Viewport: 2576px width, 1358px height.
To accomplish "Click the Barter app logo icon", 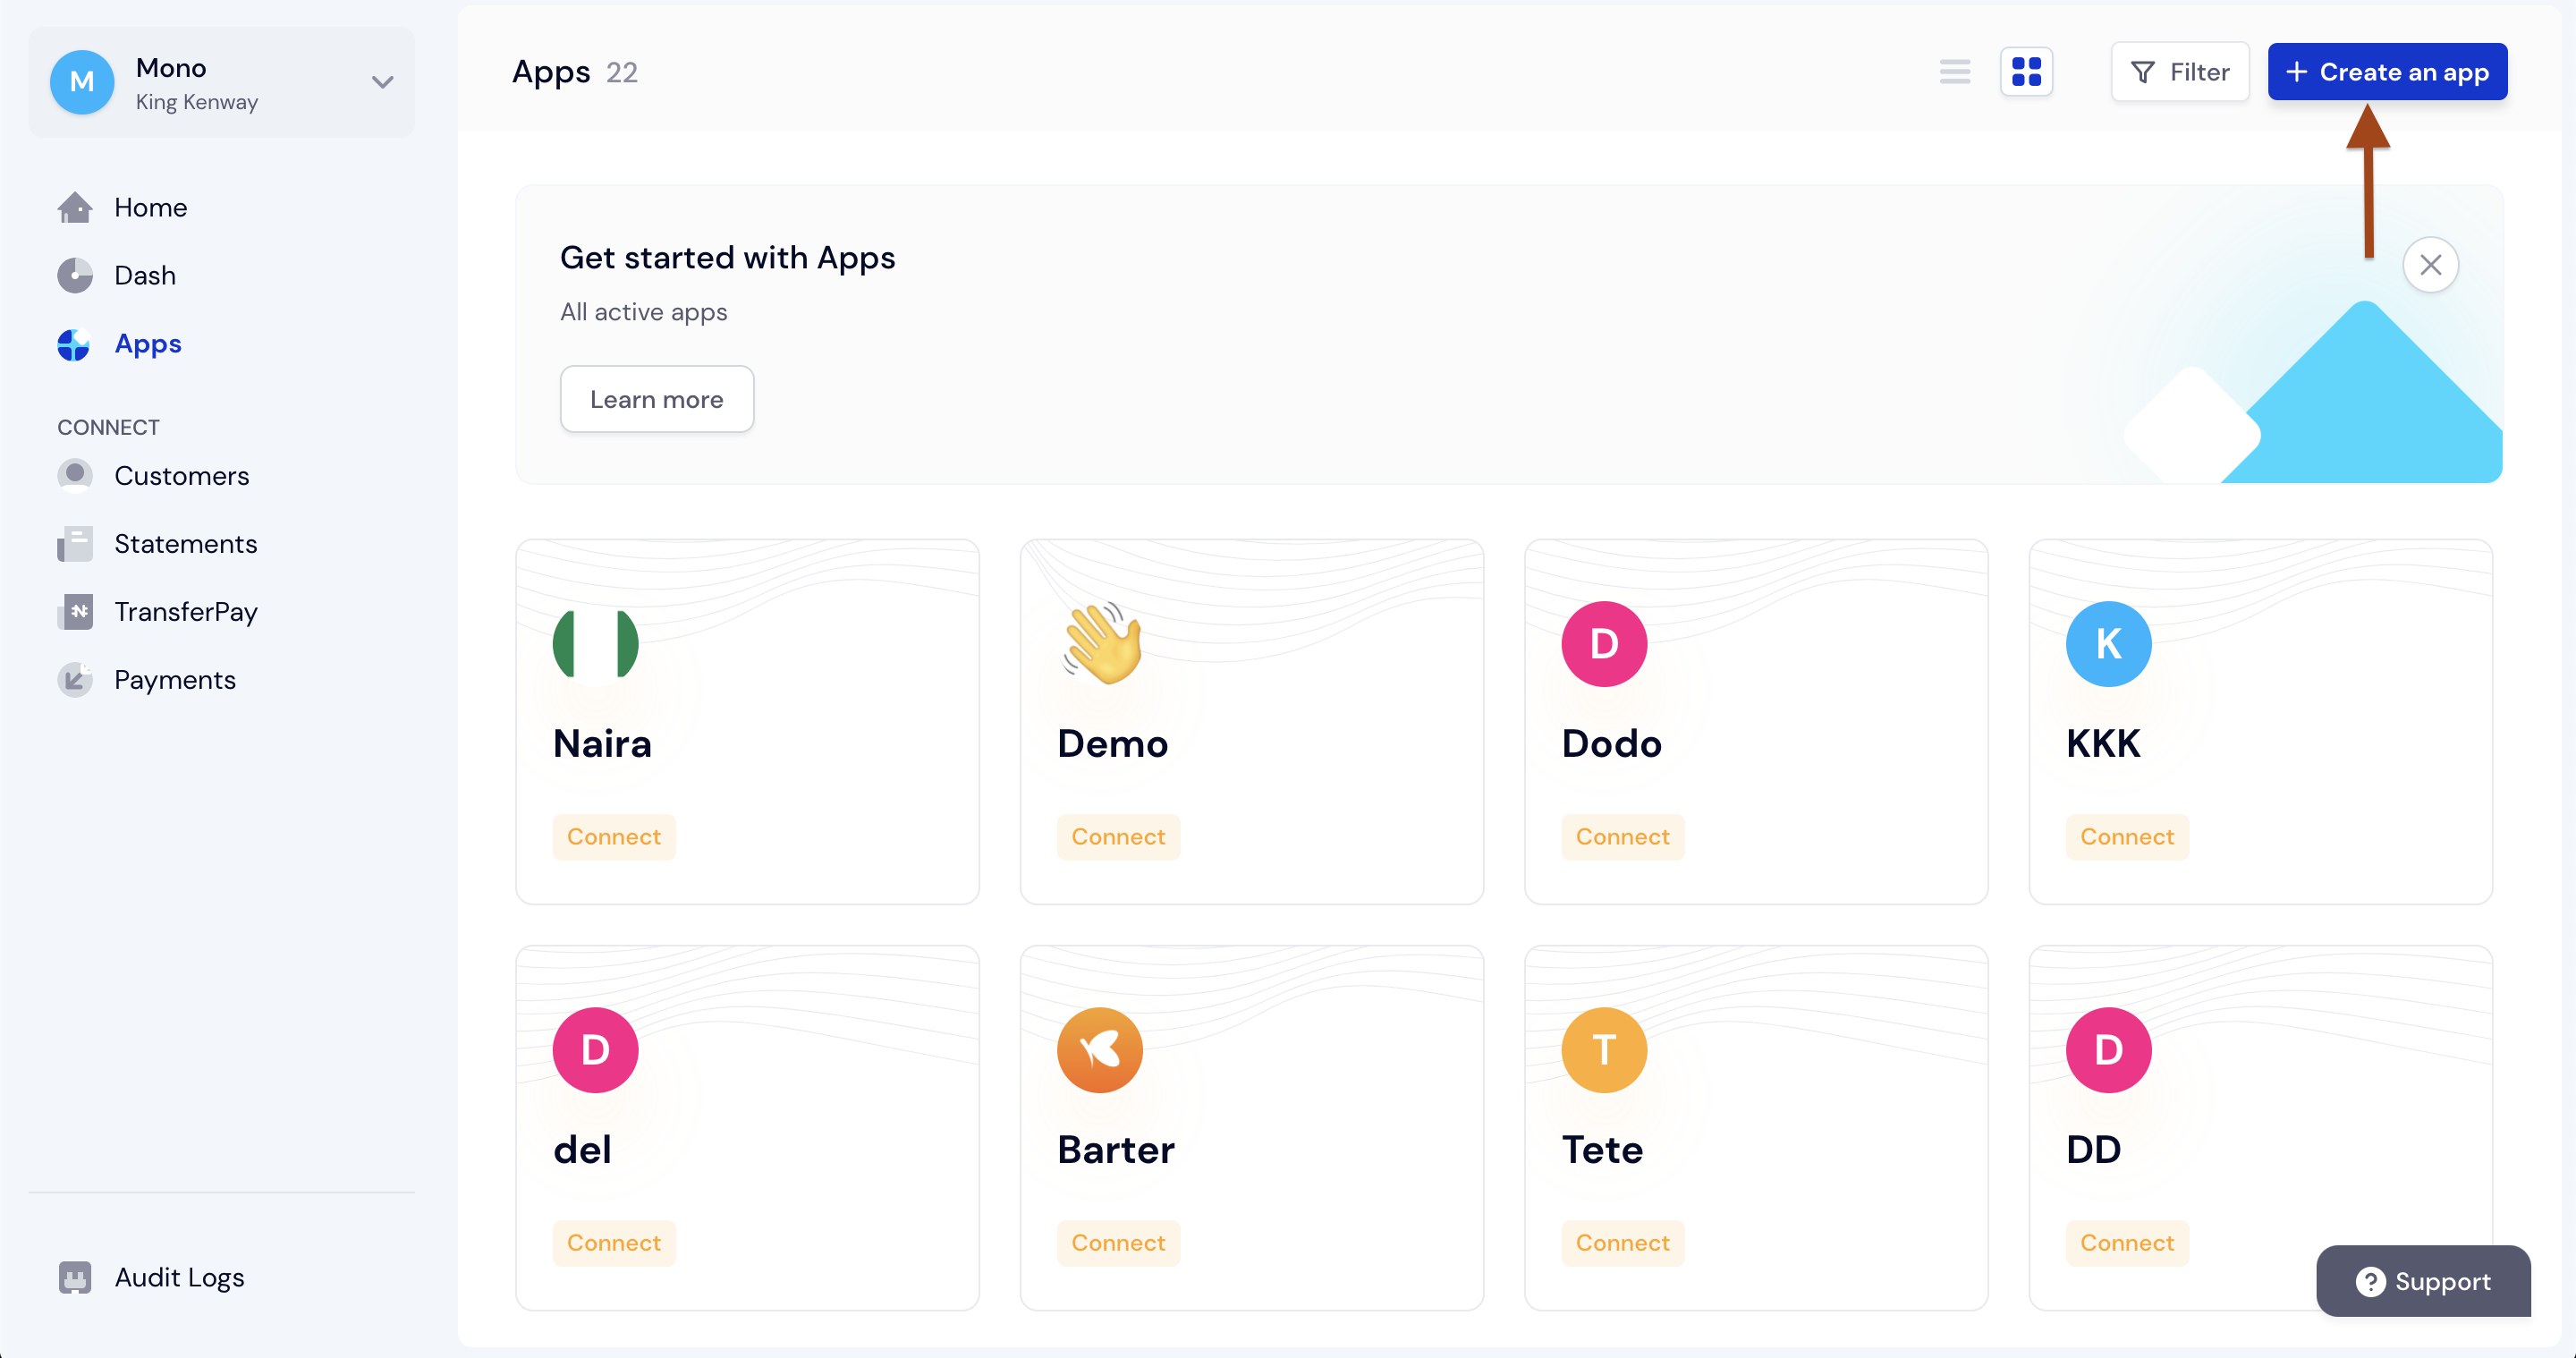I will pos(1099,1049).
